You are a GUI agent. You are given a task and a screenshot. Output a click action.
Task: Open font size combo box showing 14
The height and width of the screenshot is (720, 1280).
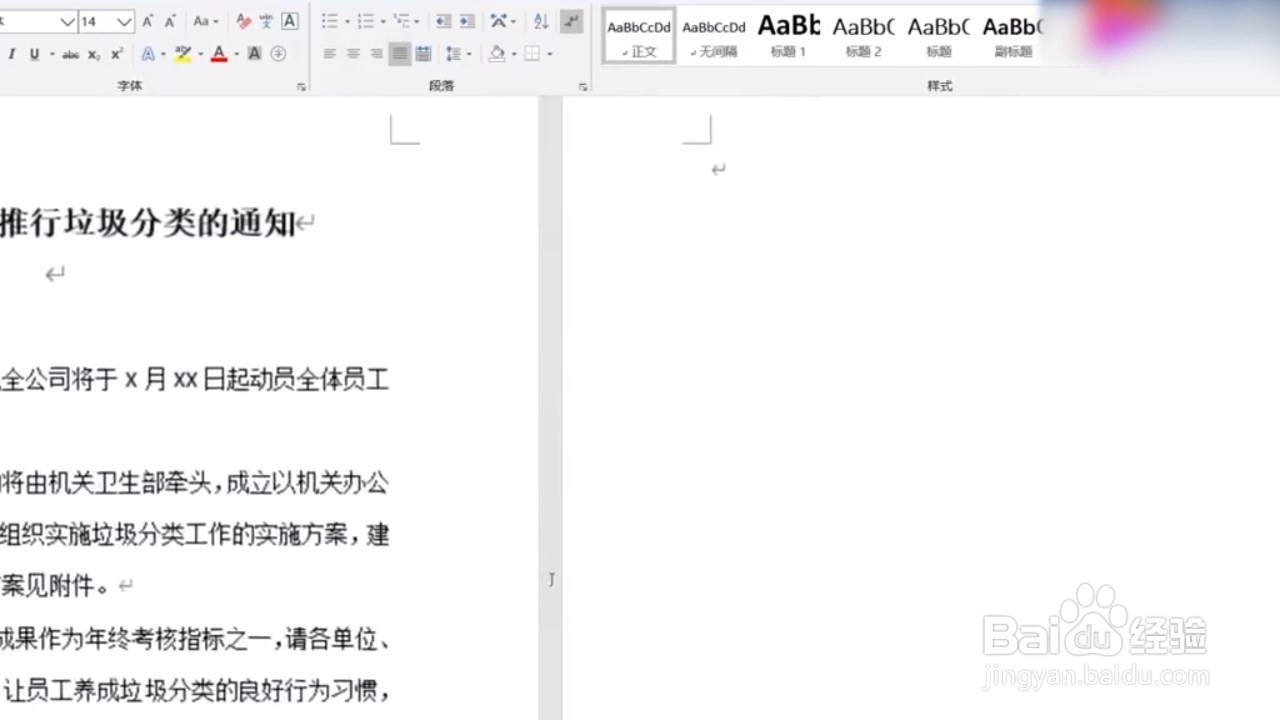(x=106, y=21)
